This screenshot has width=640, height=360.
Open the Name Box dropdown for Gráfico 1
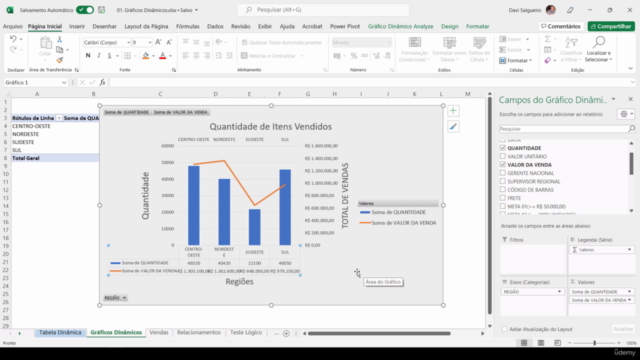click(x=64, y=82)
